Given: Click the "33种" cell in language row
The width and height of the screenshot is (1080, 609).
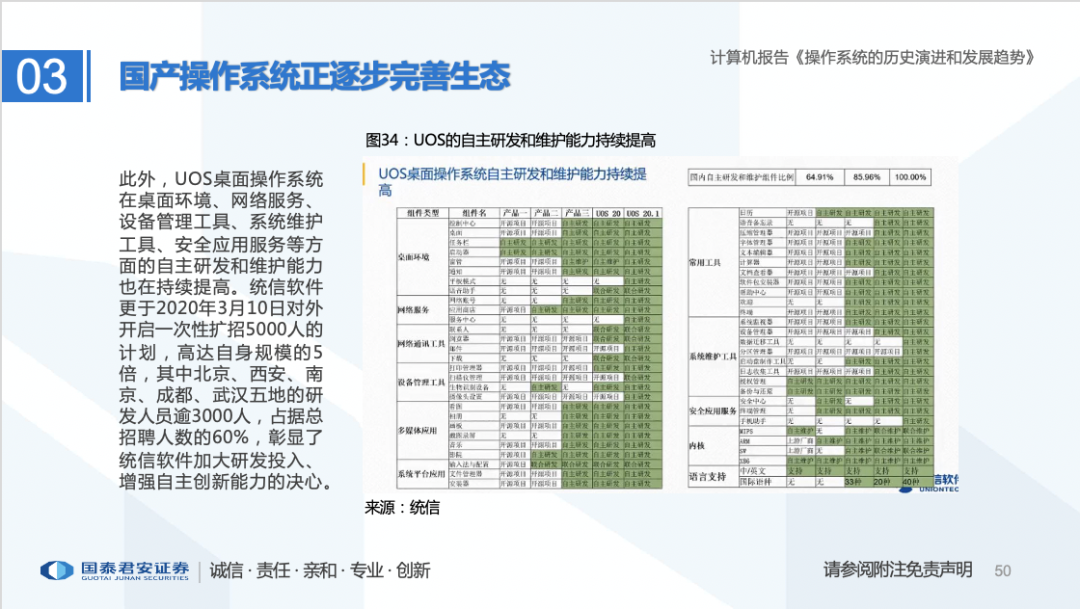Looking at the screenshot, I should tap(859, 482).
